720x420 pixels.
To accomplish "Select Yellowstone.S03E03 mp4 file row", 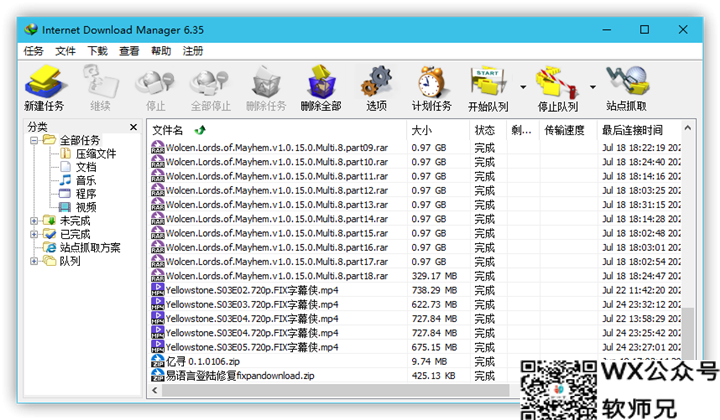I will tap(416, 304).
